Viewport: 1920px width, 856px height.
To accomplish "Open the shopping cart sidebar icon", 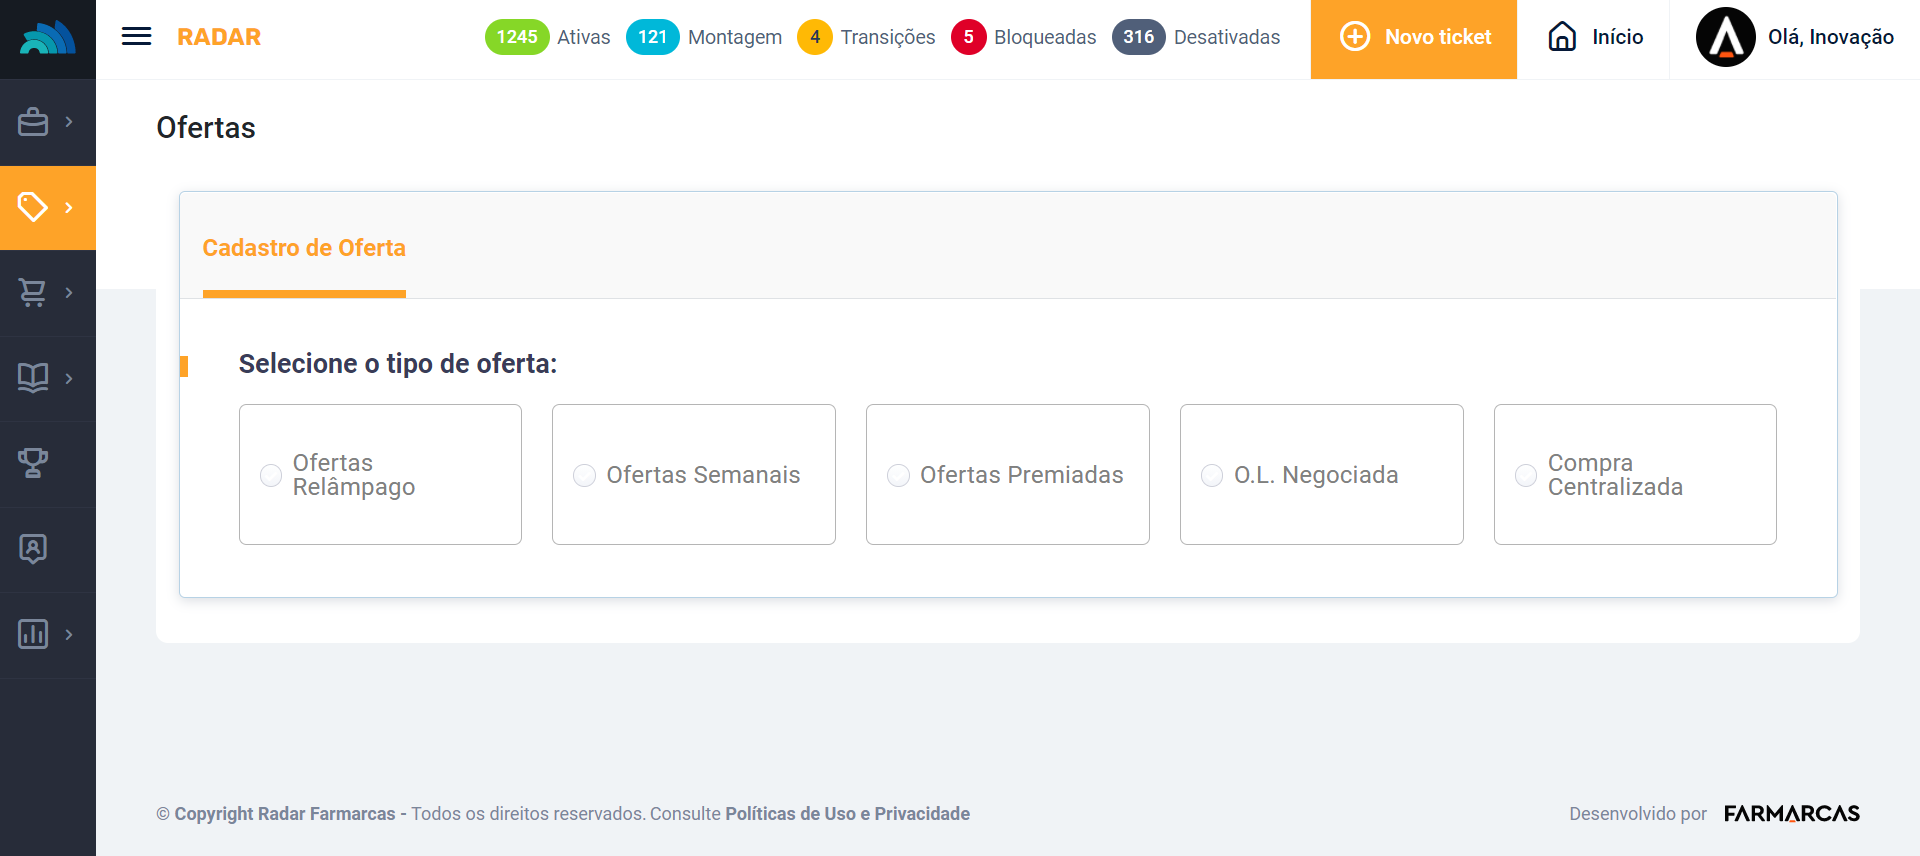I will [x=33, y=292].
